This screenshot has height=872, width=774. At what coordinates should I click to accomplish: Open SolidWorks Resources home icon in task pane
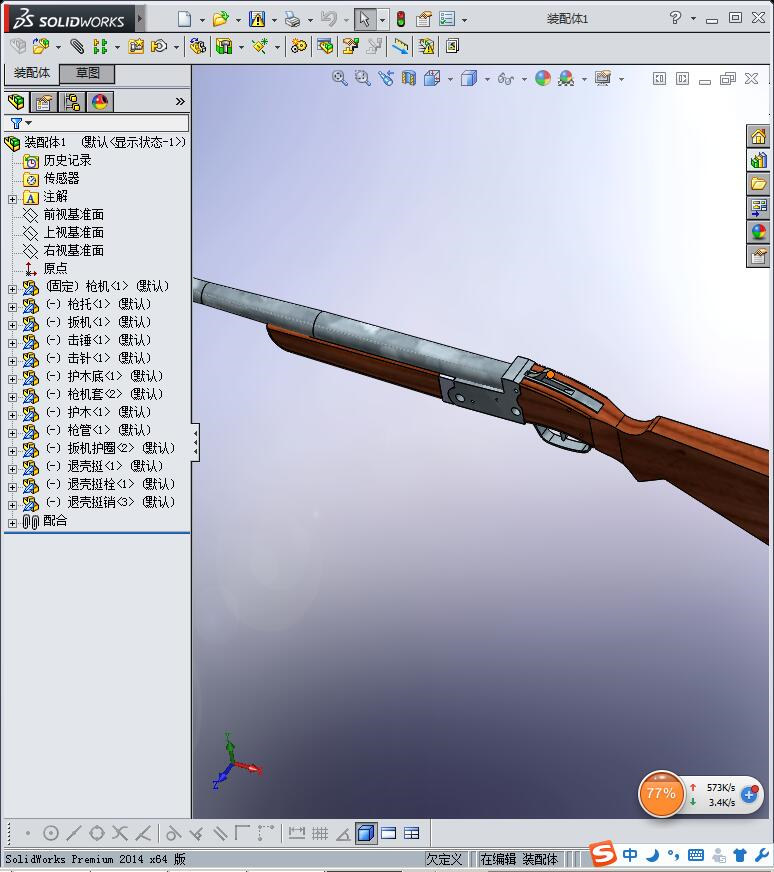coord(758,137)
